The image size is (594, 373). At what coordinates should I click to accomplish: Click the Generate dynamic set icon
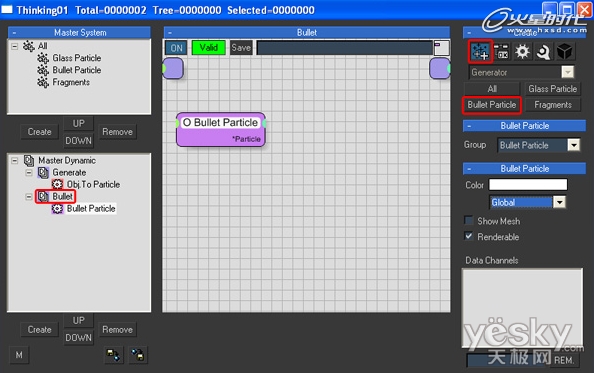[x=43, y=173]
